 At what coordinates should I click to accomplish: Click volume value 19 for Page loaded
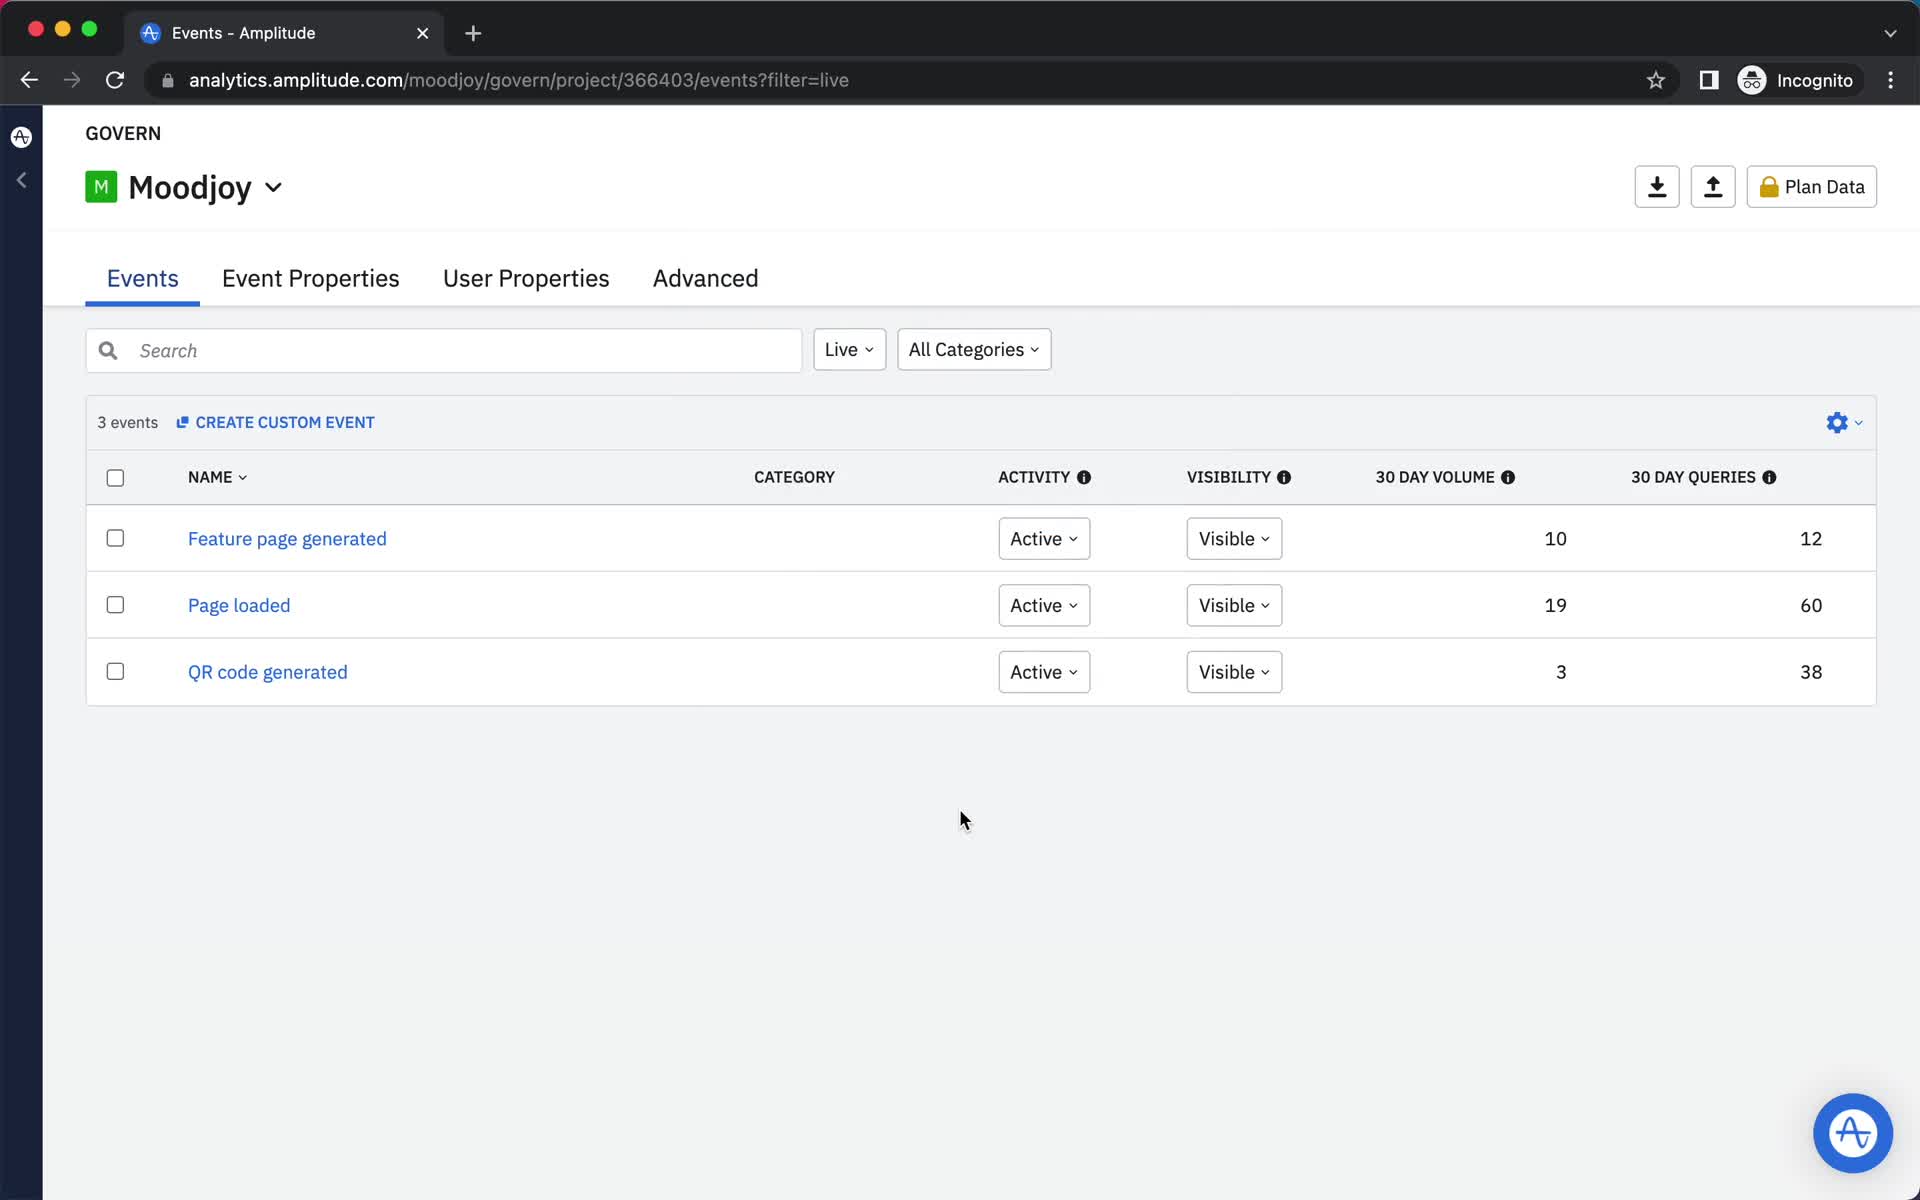pos(1555,605)
